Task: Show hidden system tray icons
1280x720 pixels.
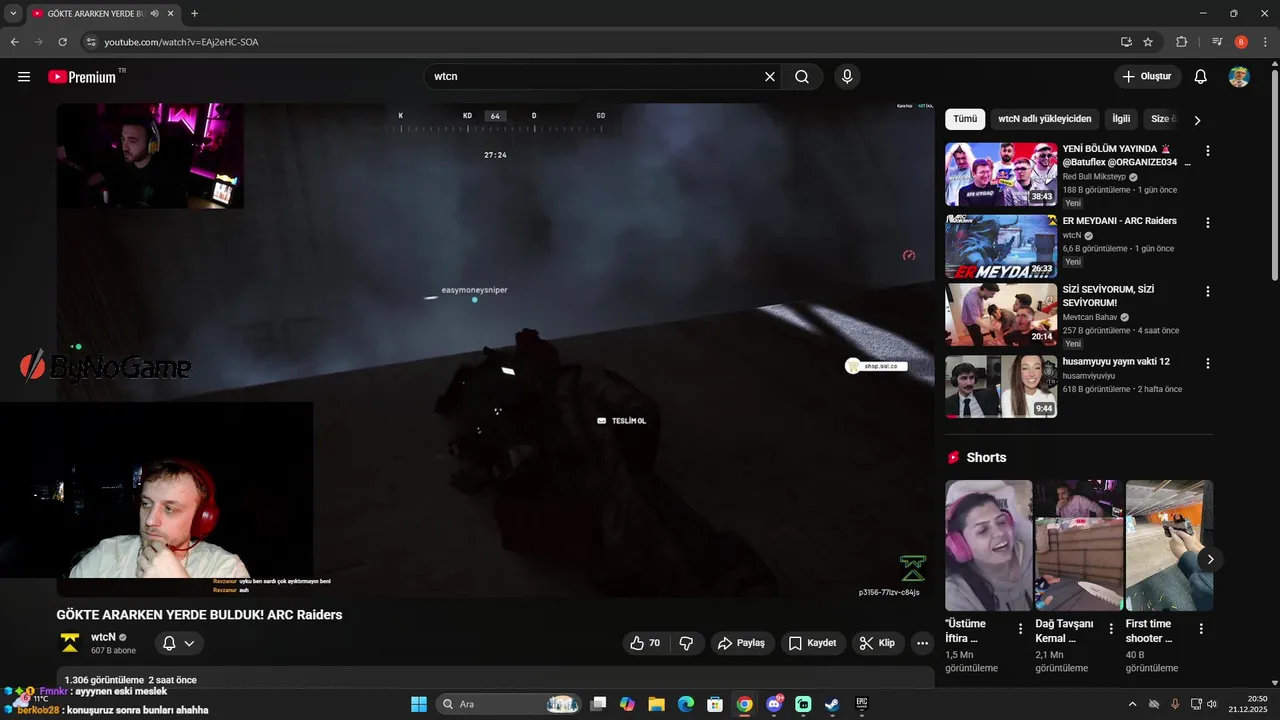Action: [x=1132, y=704]
